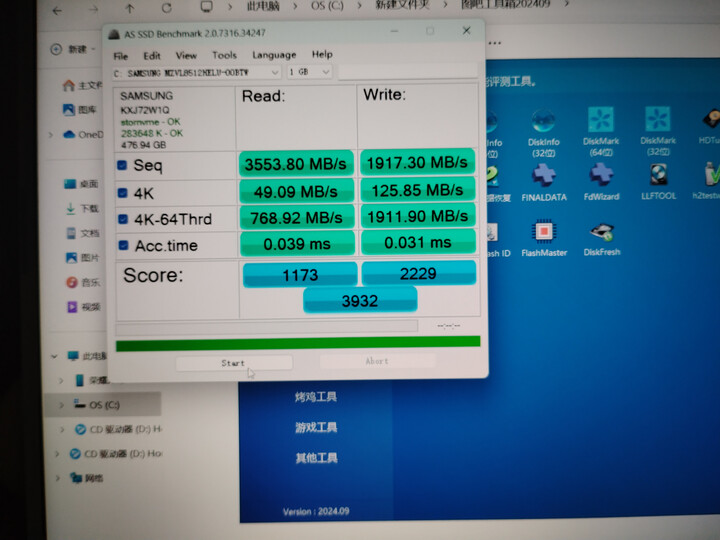Select the 游戏工具 category

(316, 428)
